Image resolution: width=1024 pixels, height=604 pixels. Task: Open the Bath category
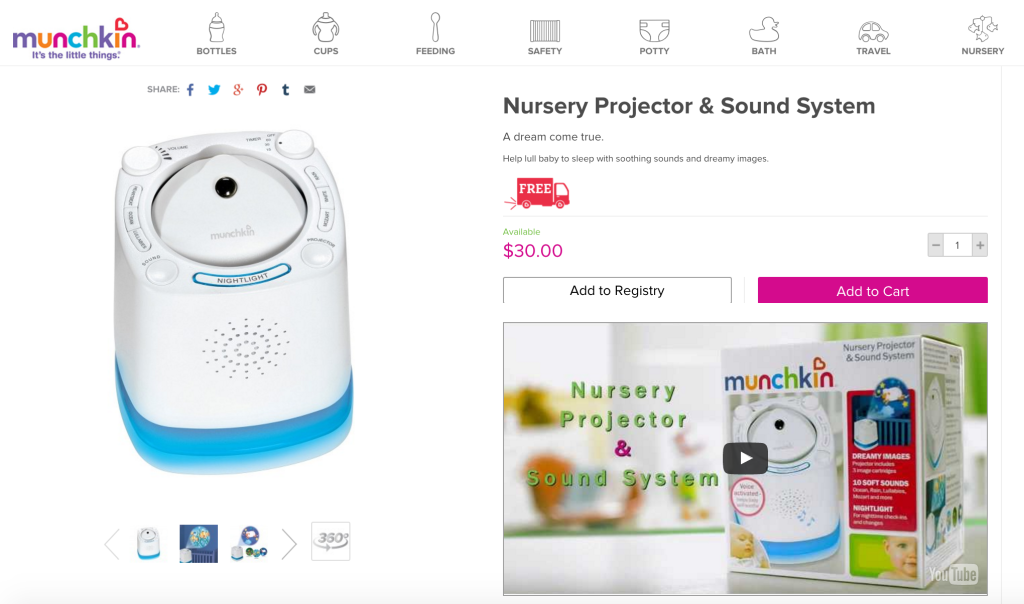(763, 34)
